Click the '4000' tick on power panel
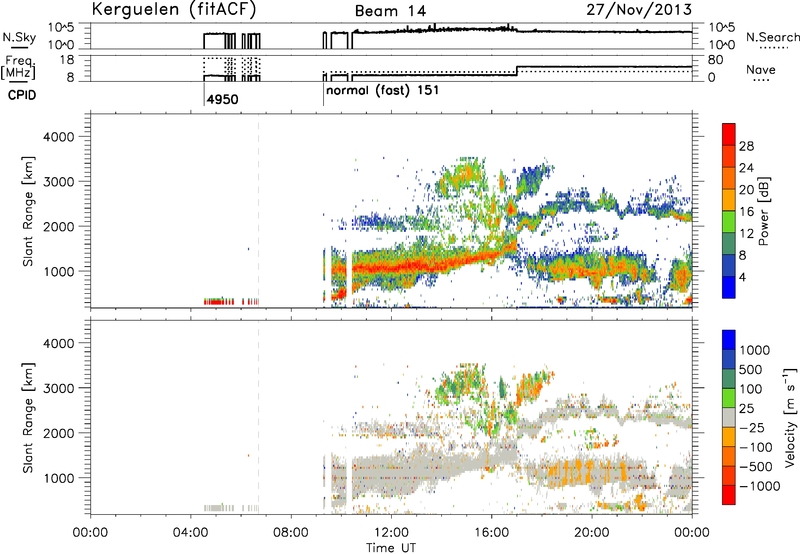 [59, 137]
